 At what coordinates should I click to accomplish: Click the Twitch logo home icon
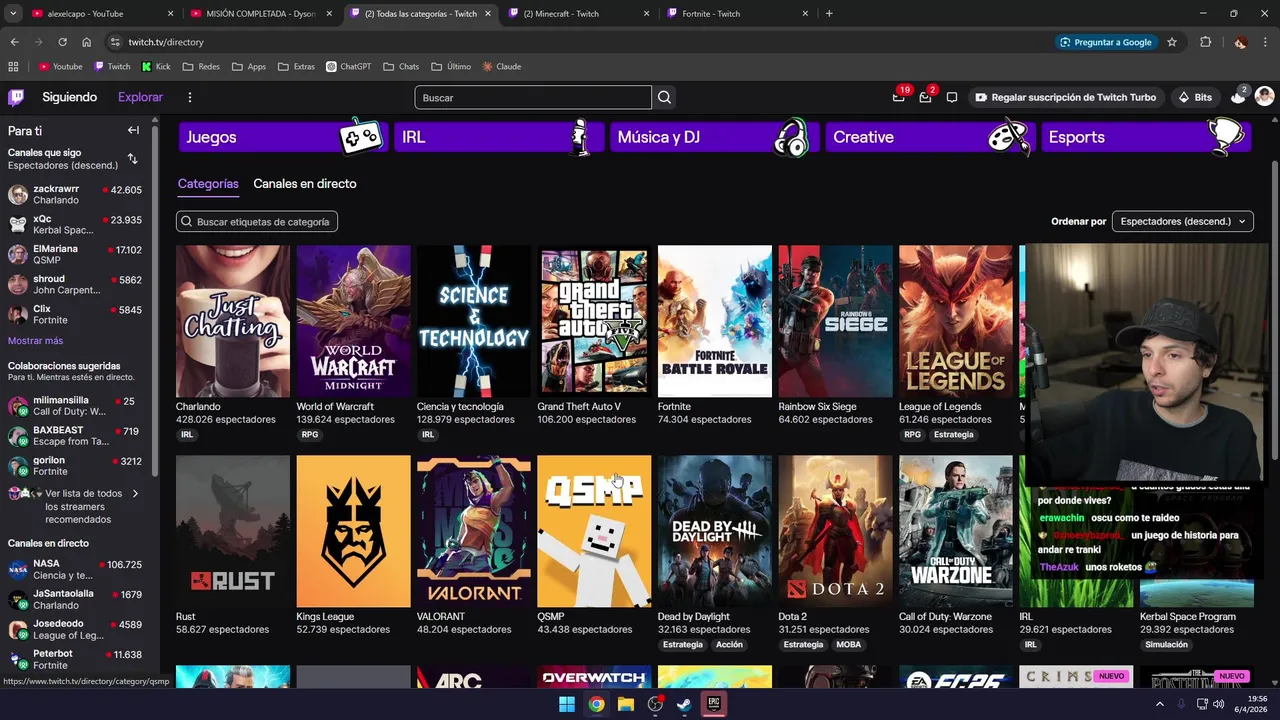click(16, 97)
